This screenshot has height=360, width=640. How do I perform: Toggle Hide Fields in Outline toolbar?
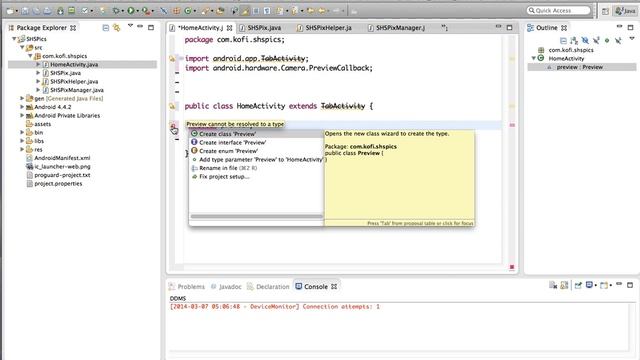[585, 40]
